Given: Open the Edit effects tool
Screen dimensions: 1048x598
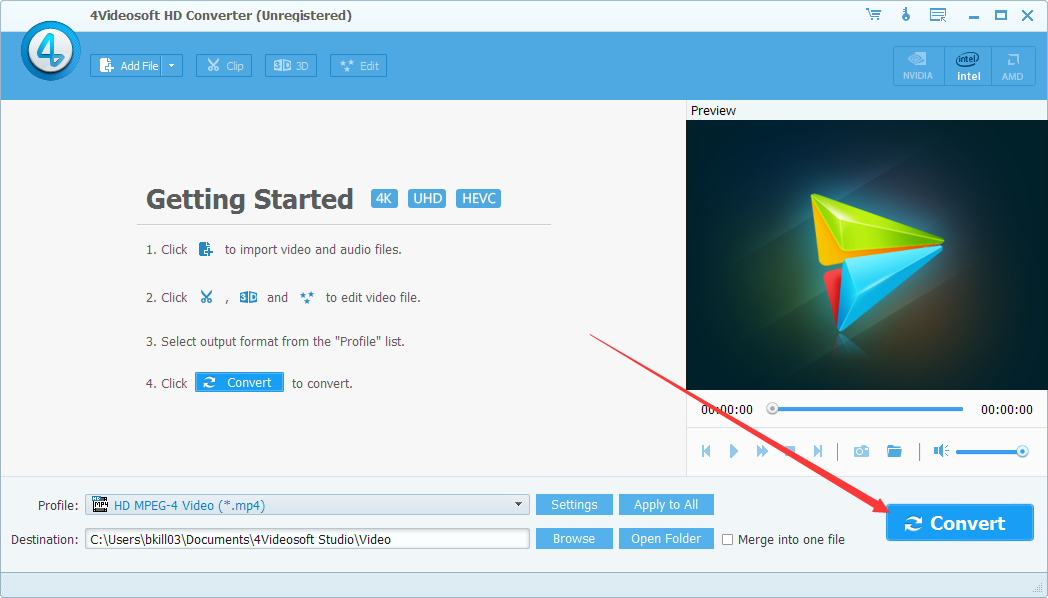Looking at the screenshot, I should pos(358,65).
